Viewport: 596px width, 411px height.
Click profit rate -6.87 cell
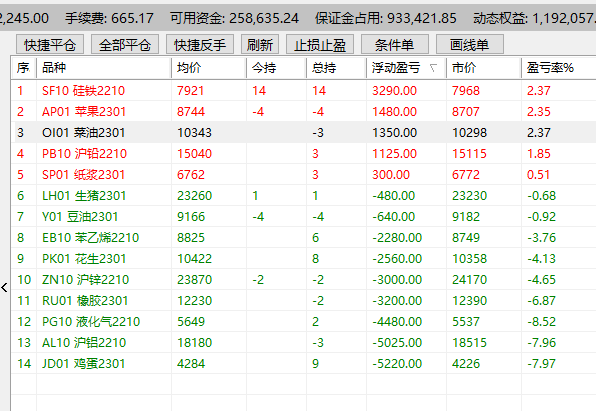[541, 301]
